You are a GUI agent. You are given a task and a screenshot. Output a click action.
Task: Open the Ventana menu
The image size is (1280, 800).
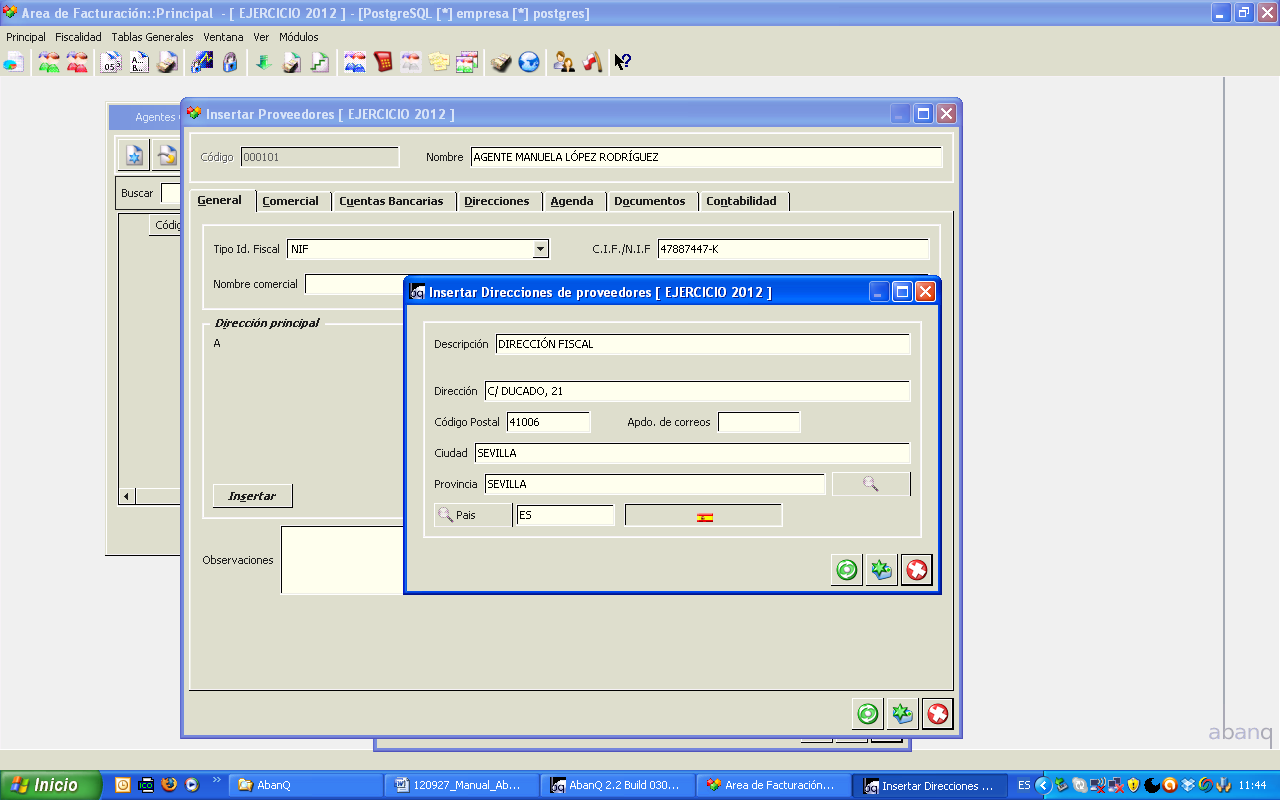(223, 37)
